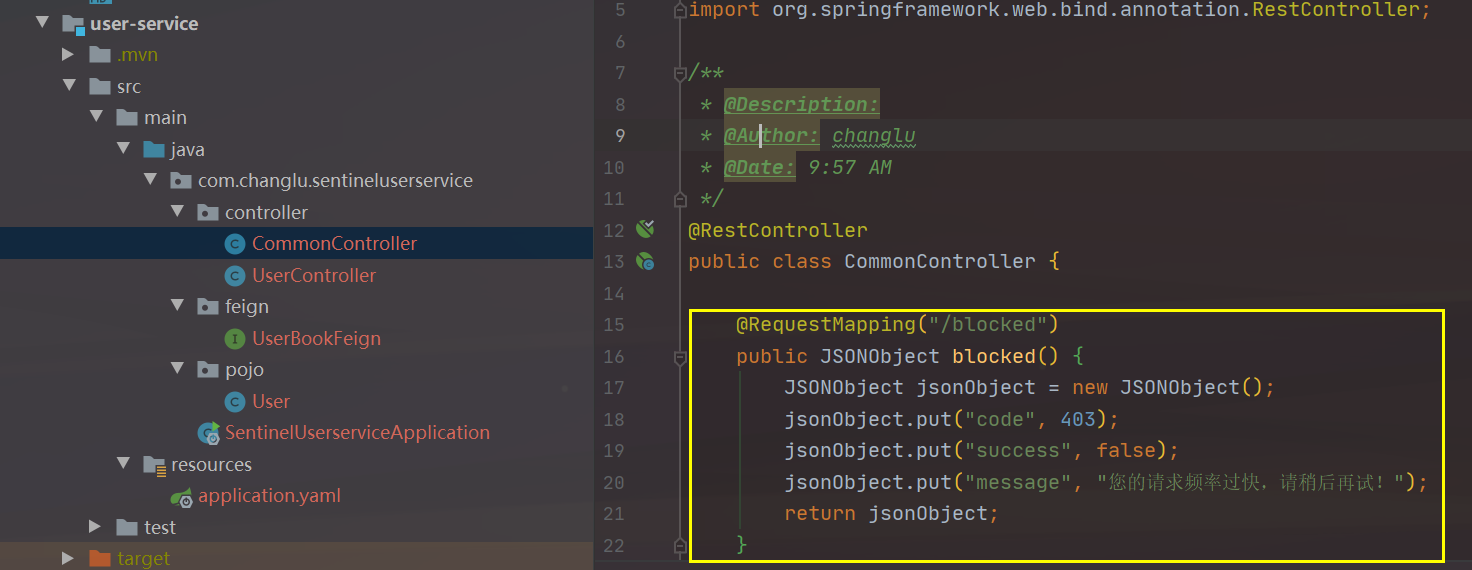
Task: Collapse the main folder arrow
Action: pyautogui.click(x=96, y=117)
